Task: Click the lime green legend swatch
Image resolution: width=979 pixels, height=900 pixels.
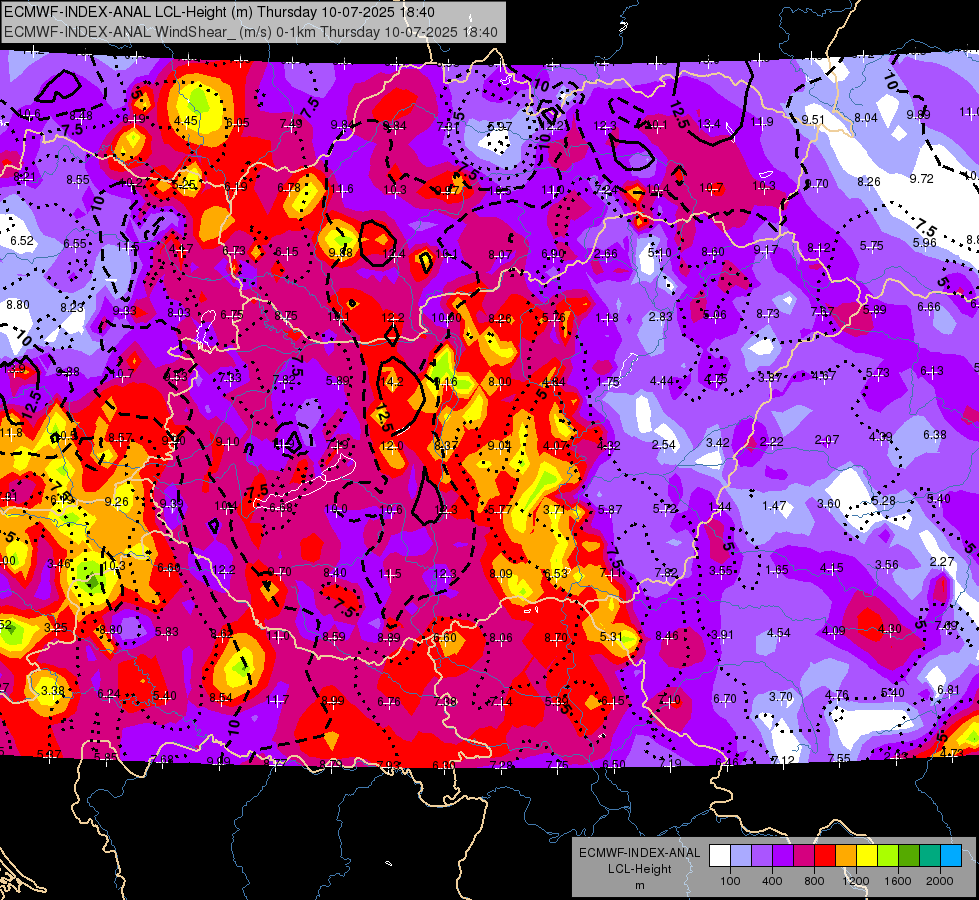Action: 888,855
